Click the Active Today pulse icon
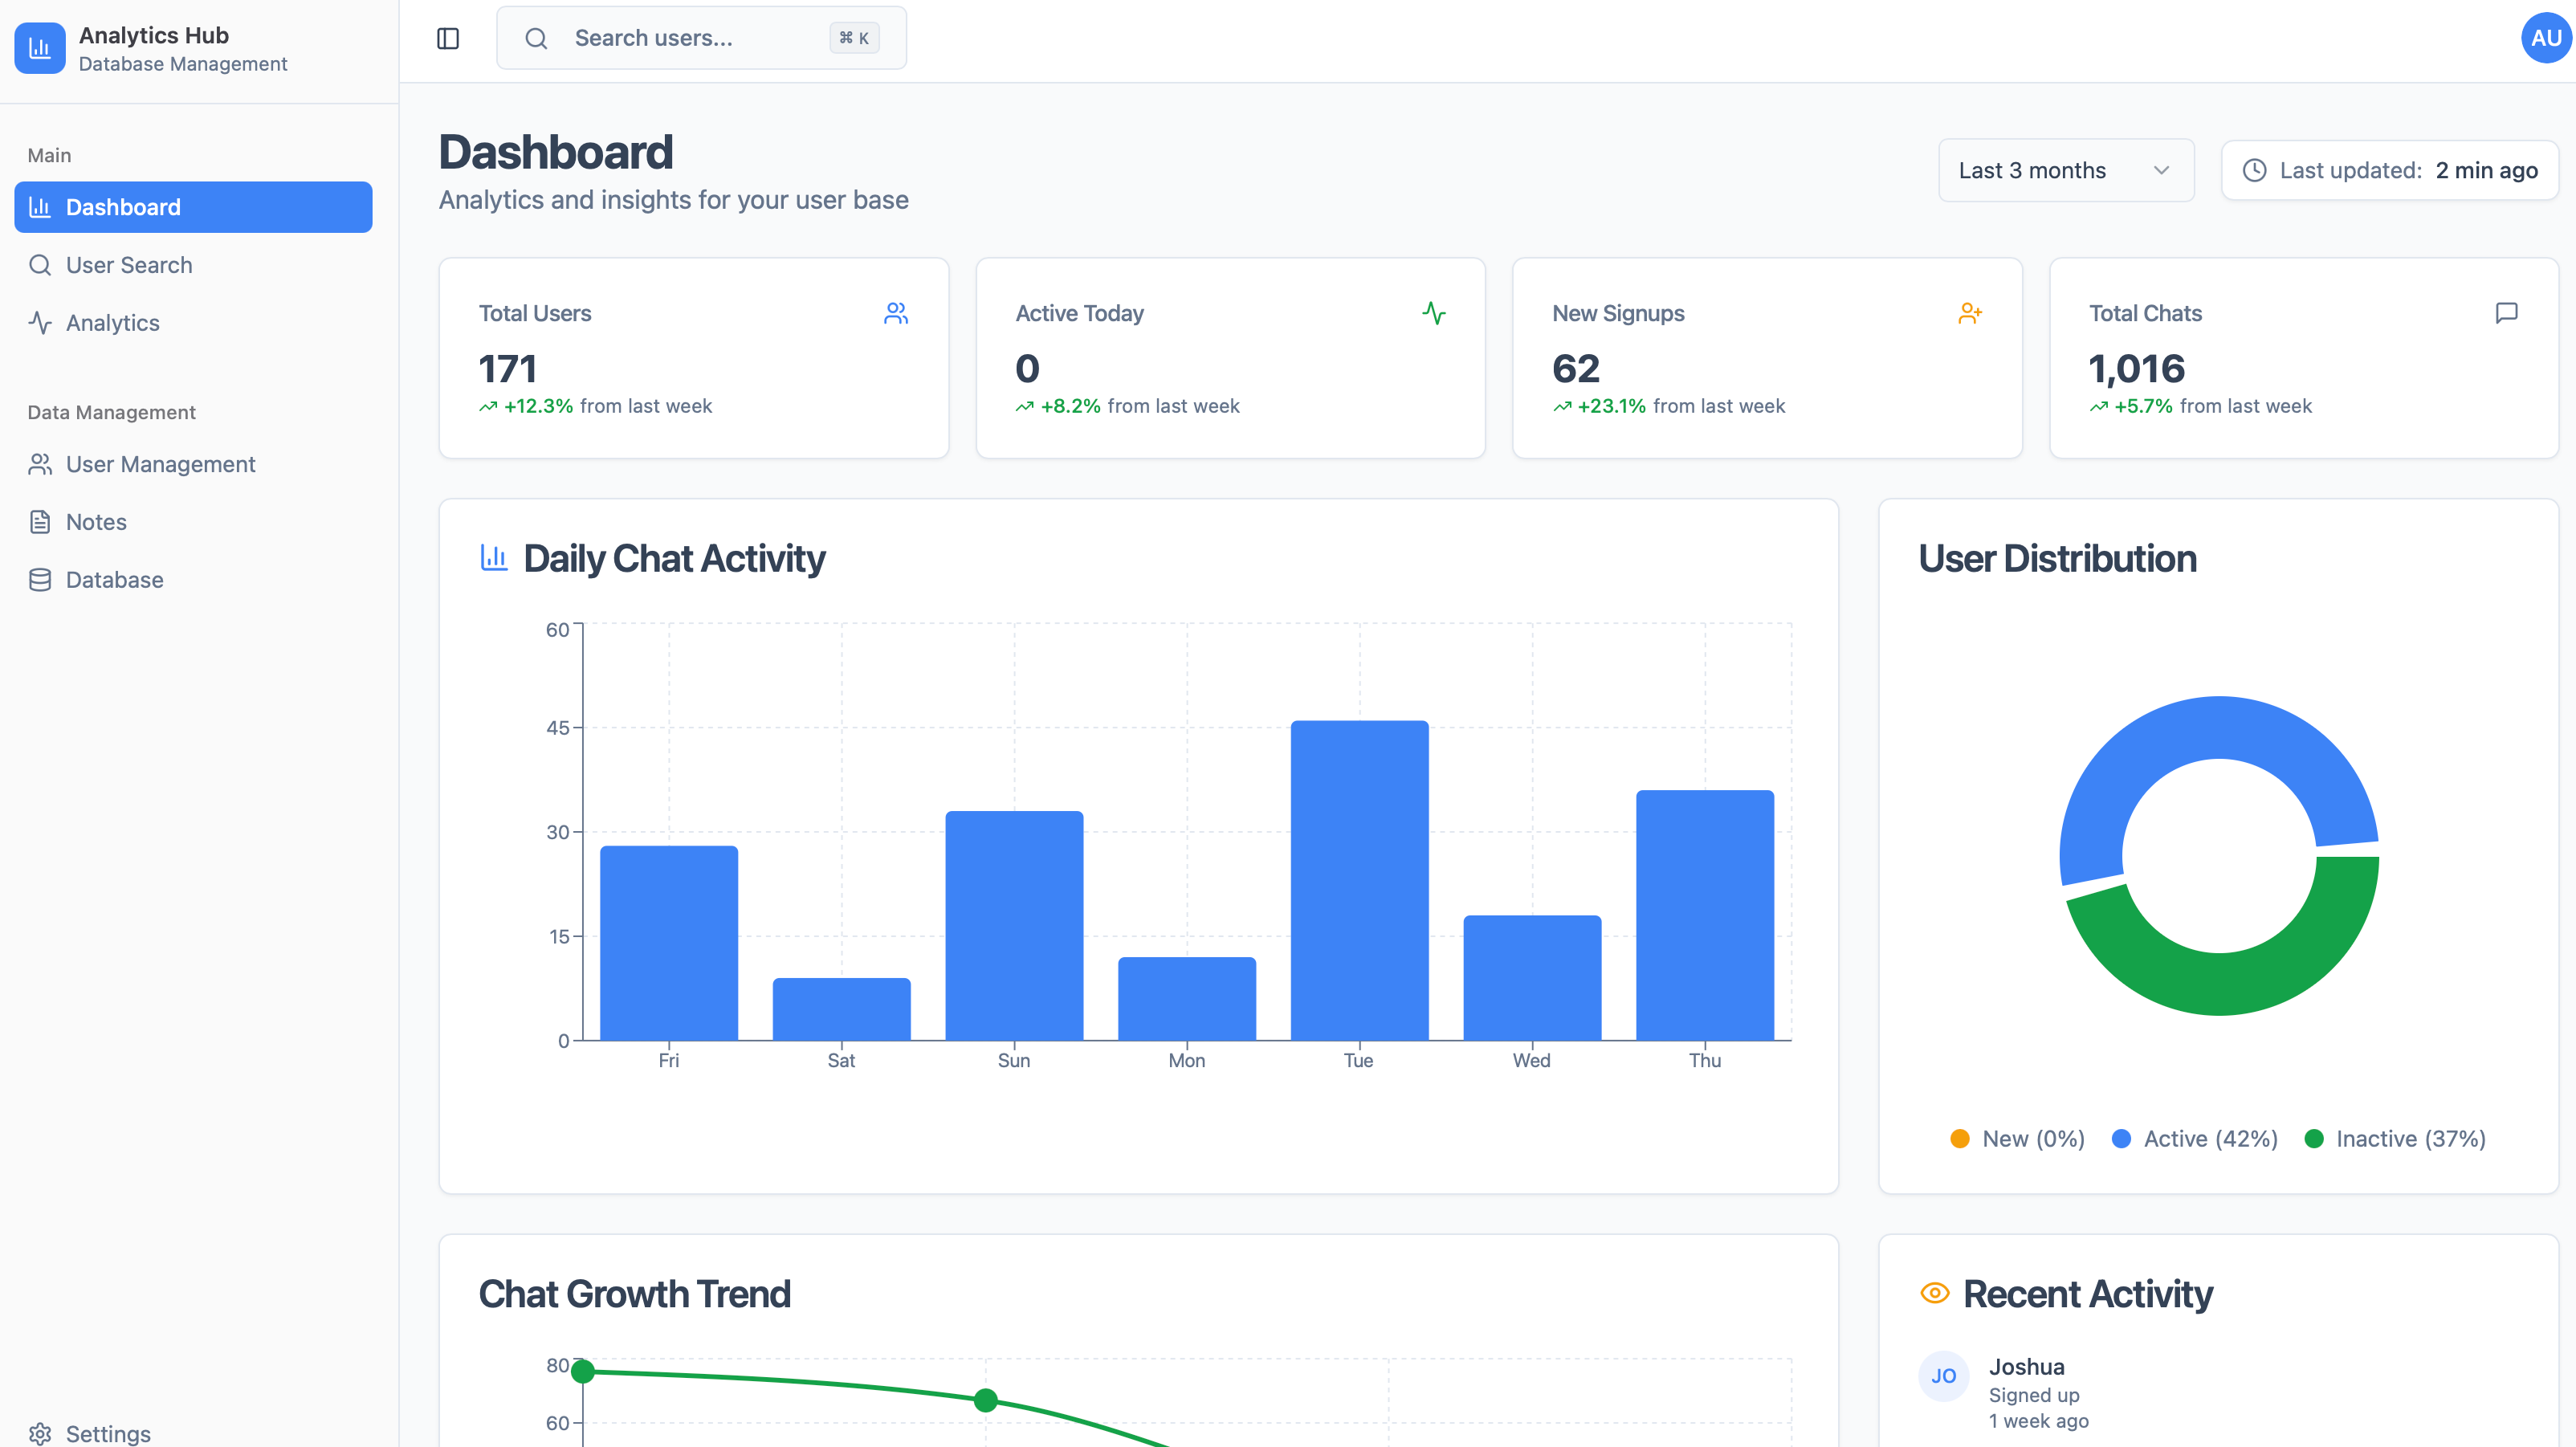 click(x=1434, y=313)
